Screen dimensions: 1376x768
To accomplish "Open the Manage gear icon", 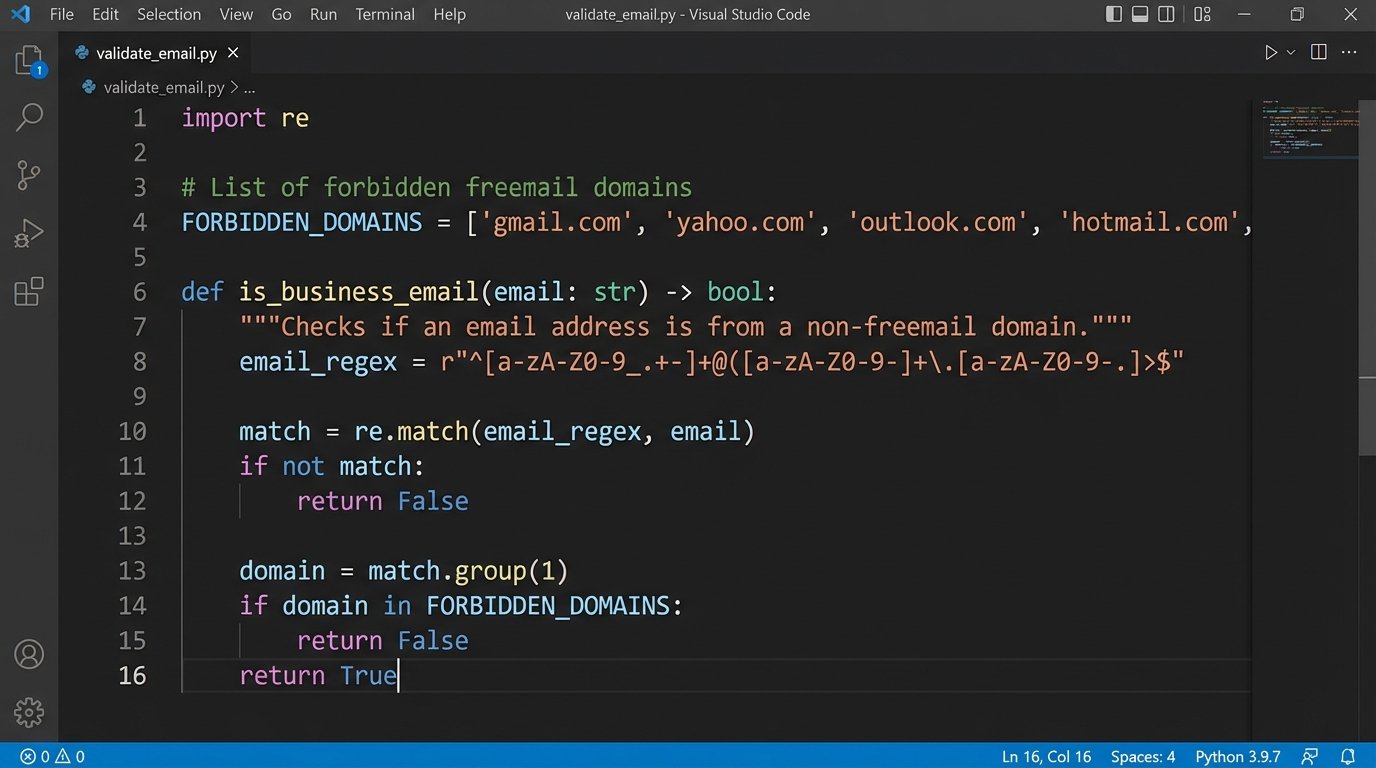I will coord(29,712).
